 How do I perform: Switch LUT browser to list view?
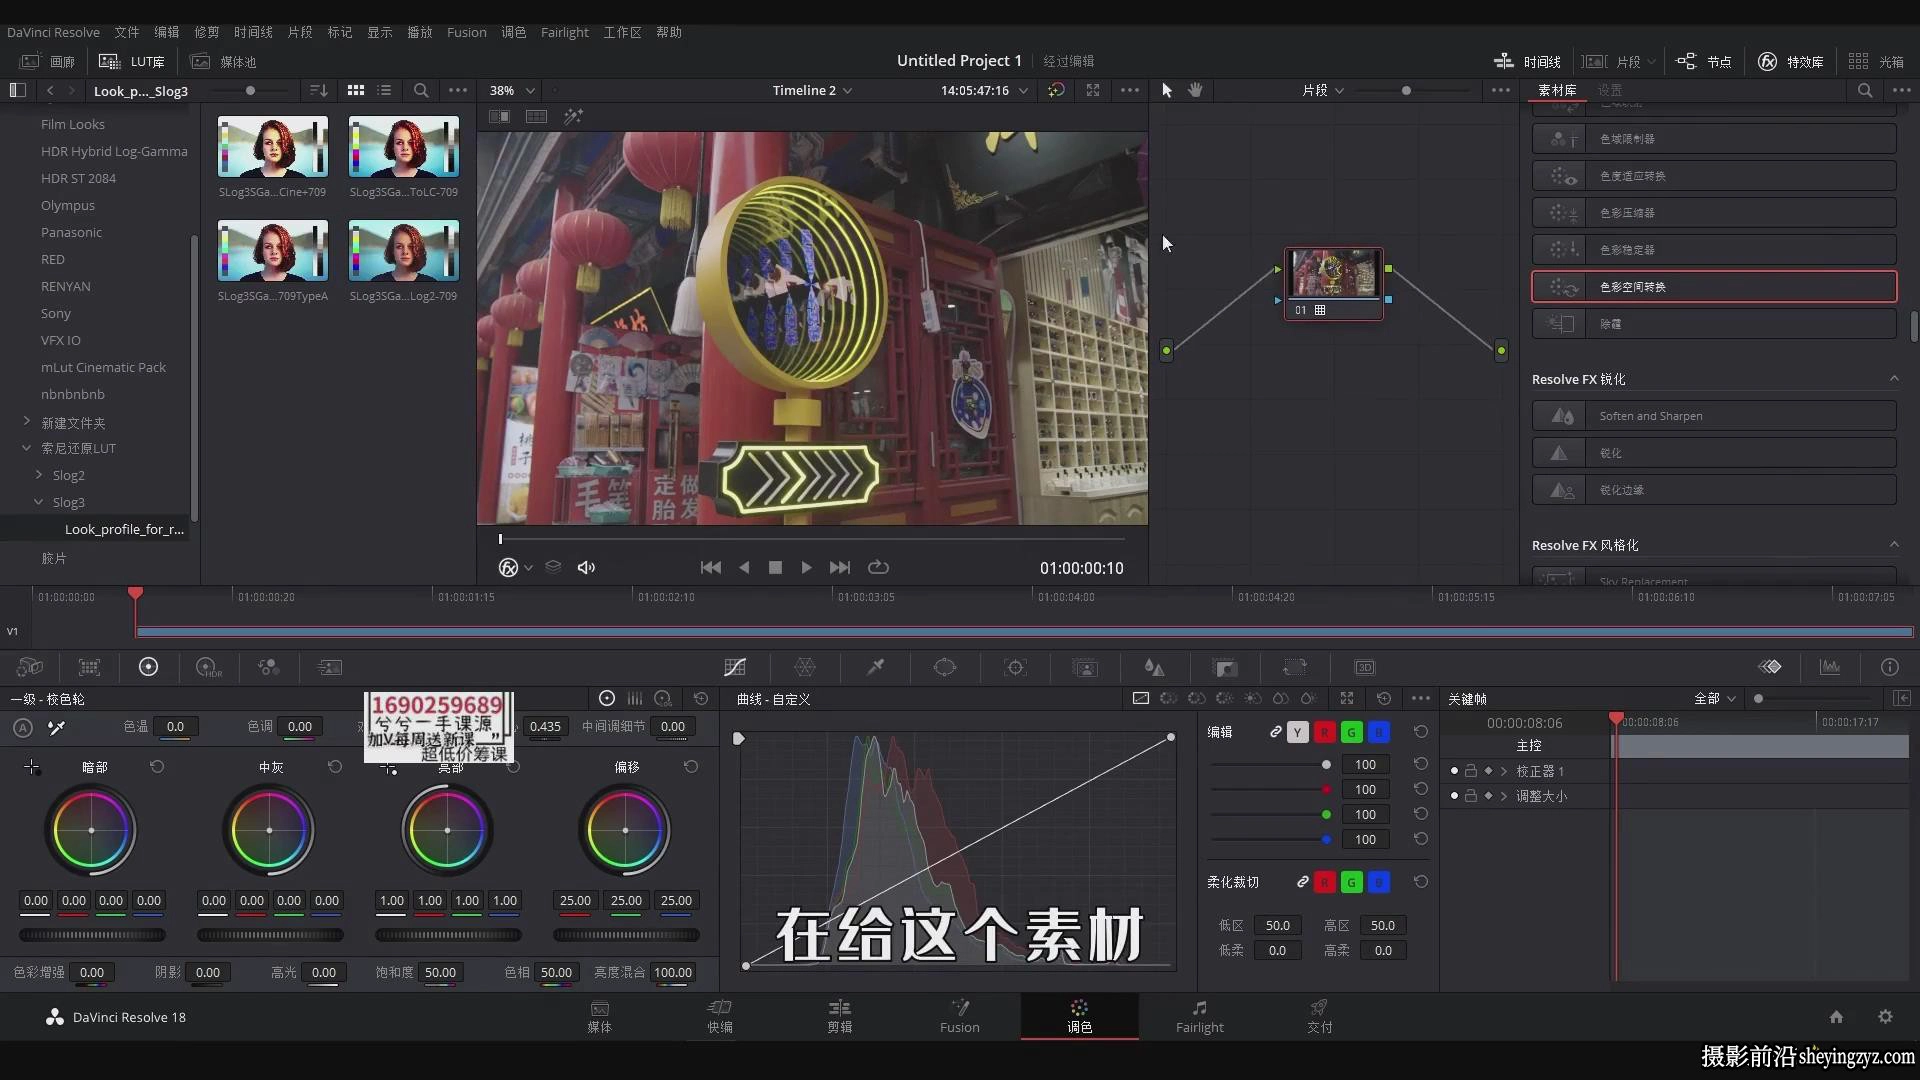(384, 90)
